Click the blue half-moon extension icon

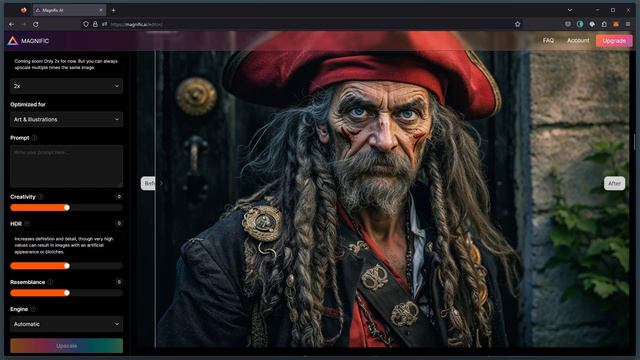click(x=580, y=24)
